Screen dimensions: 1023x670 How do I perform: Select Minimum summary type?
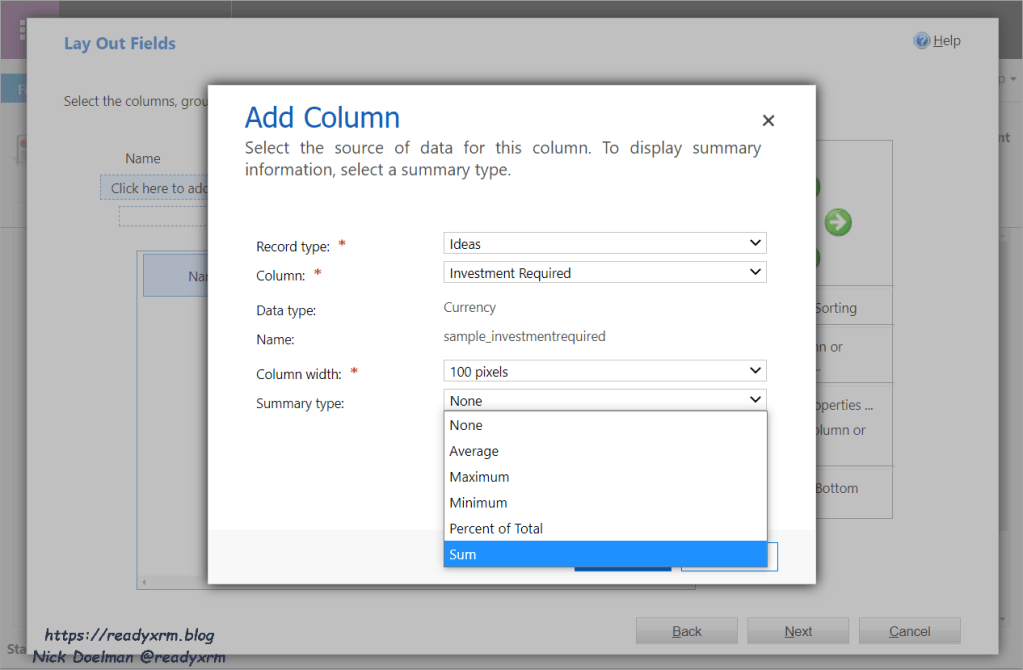604,503
